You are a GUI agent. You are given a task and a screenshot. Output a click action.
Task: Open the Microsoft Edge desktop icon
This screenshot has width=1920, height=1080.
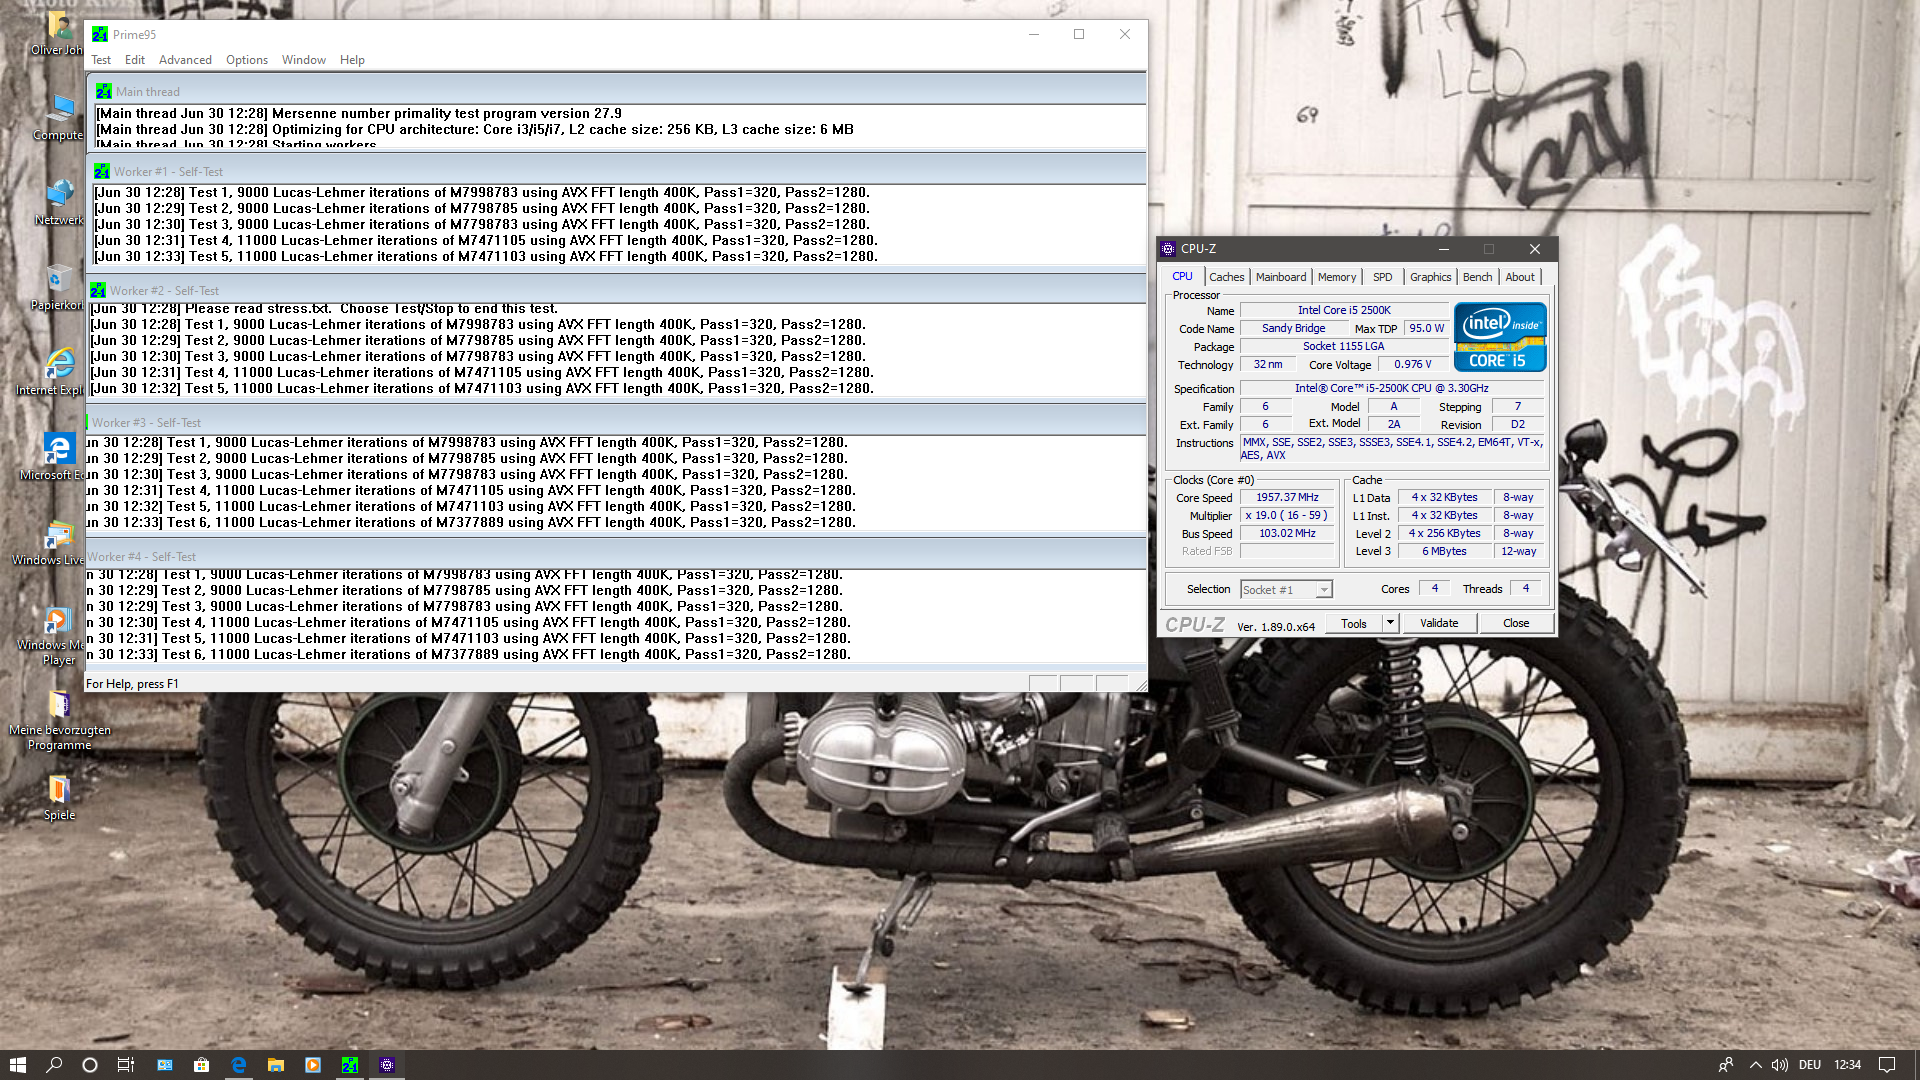pyautogui.click(x=57, y=457)
